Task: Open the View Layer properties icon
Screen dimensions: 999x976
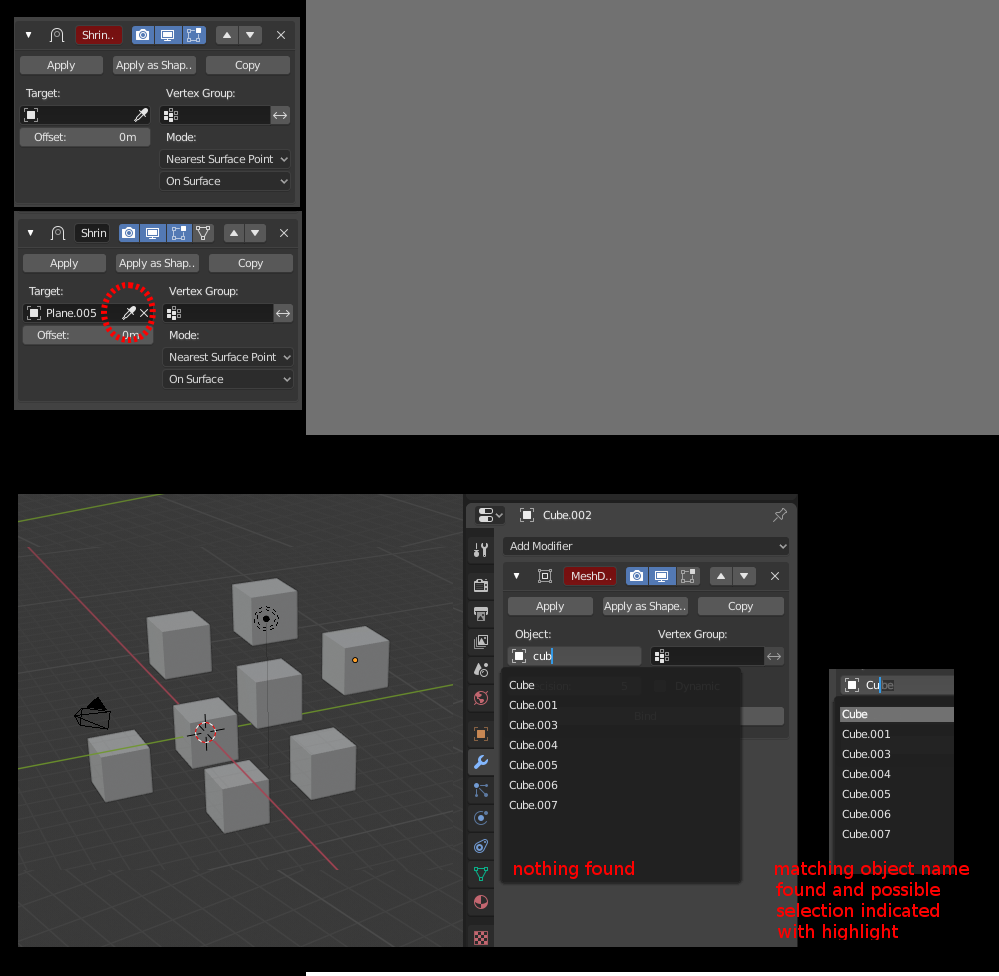Action: [481, 642]
